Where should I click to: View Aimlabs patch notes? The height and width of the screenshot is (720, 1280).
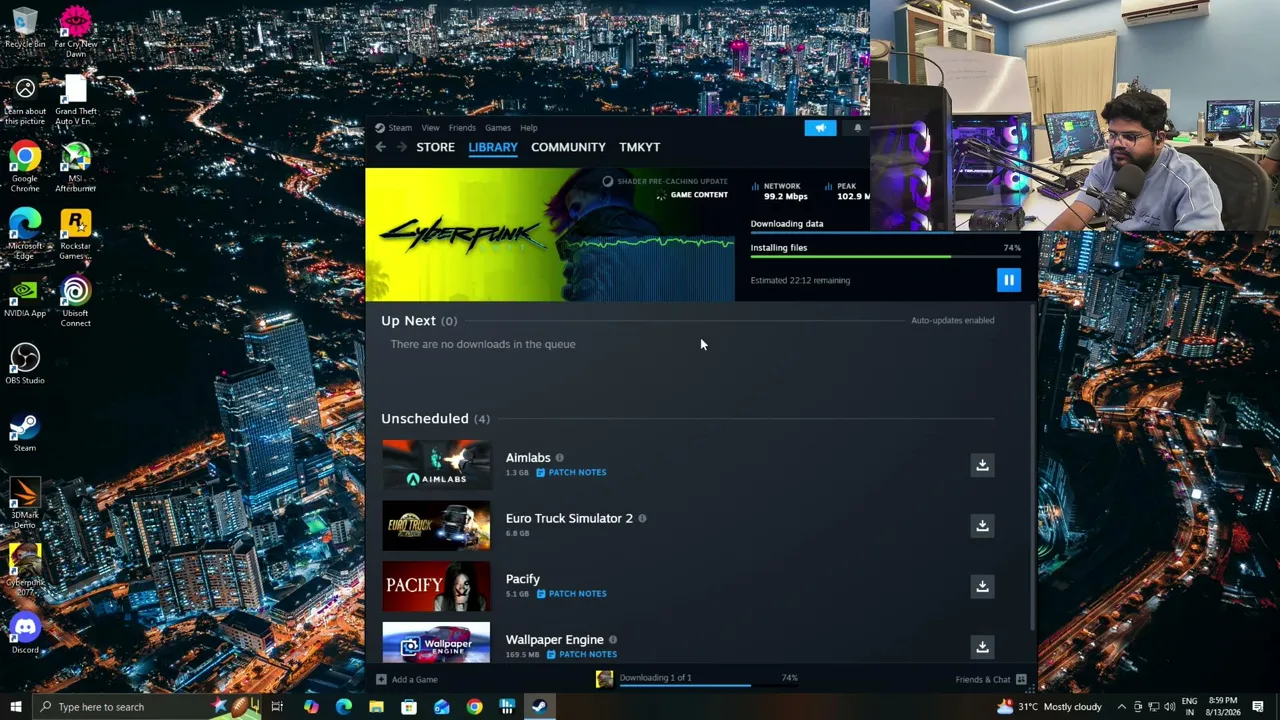571,472
